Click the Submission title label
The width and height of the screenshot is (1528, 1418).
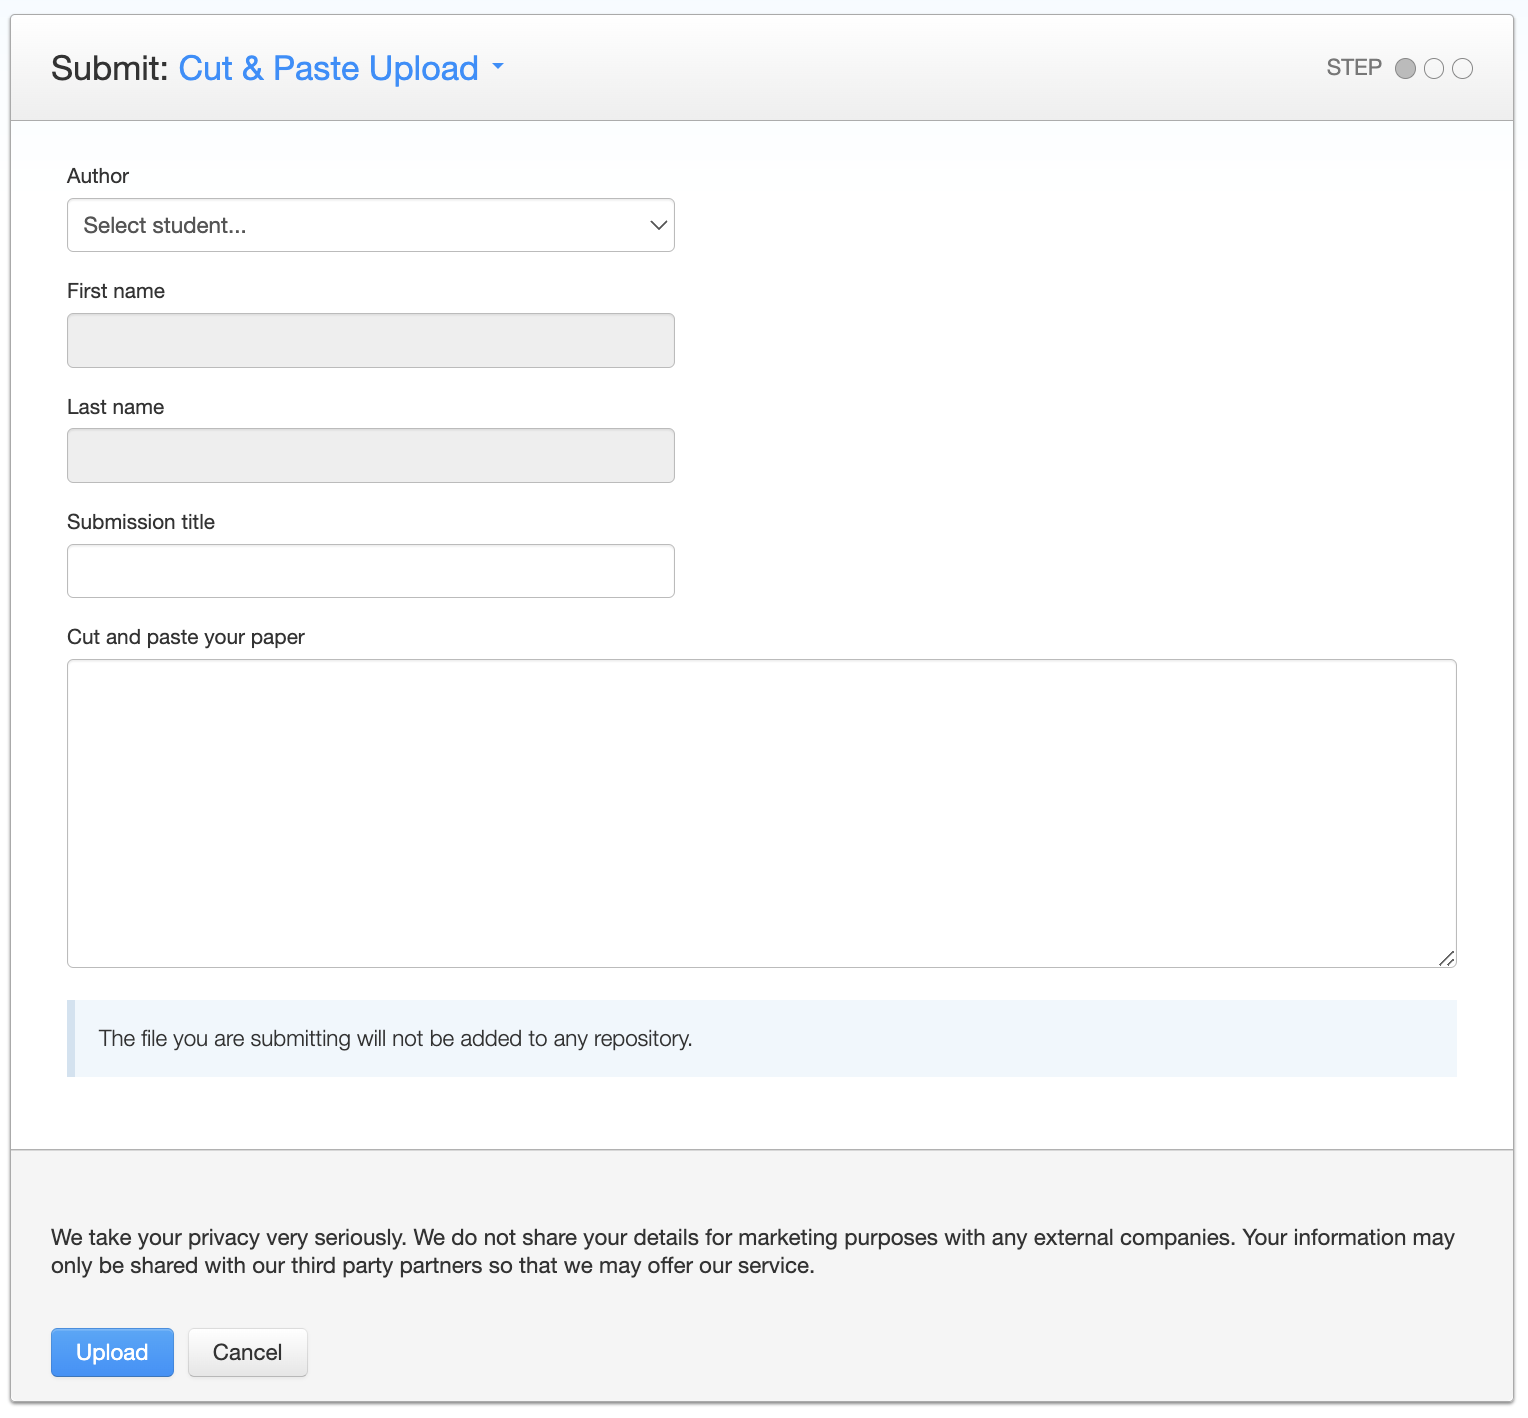(x=141, y=522)
